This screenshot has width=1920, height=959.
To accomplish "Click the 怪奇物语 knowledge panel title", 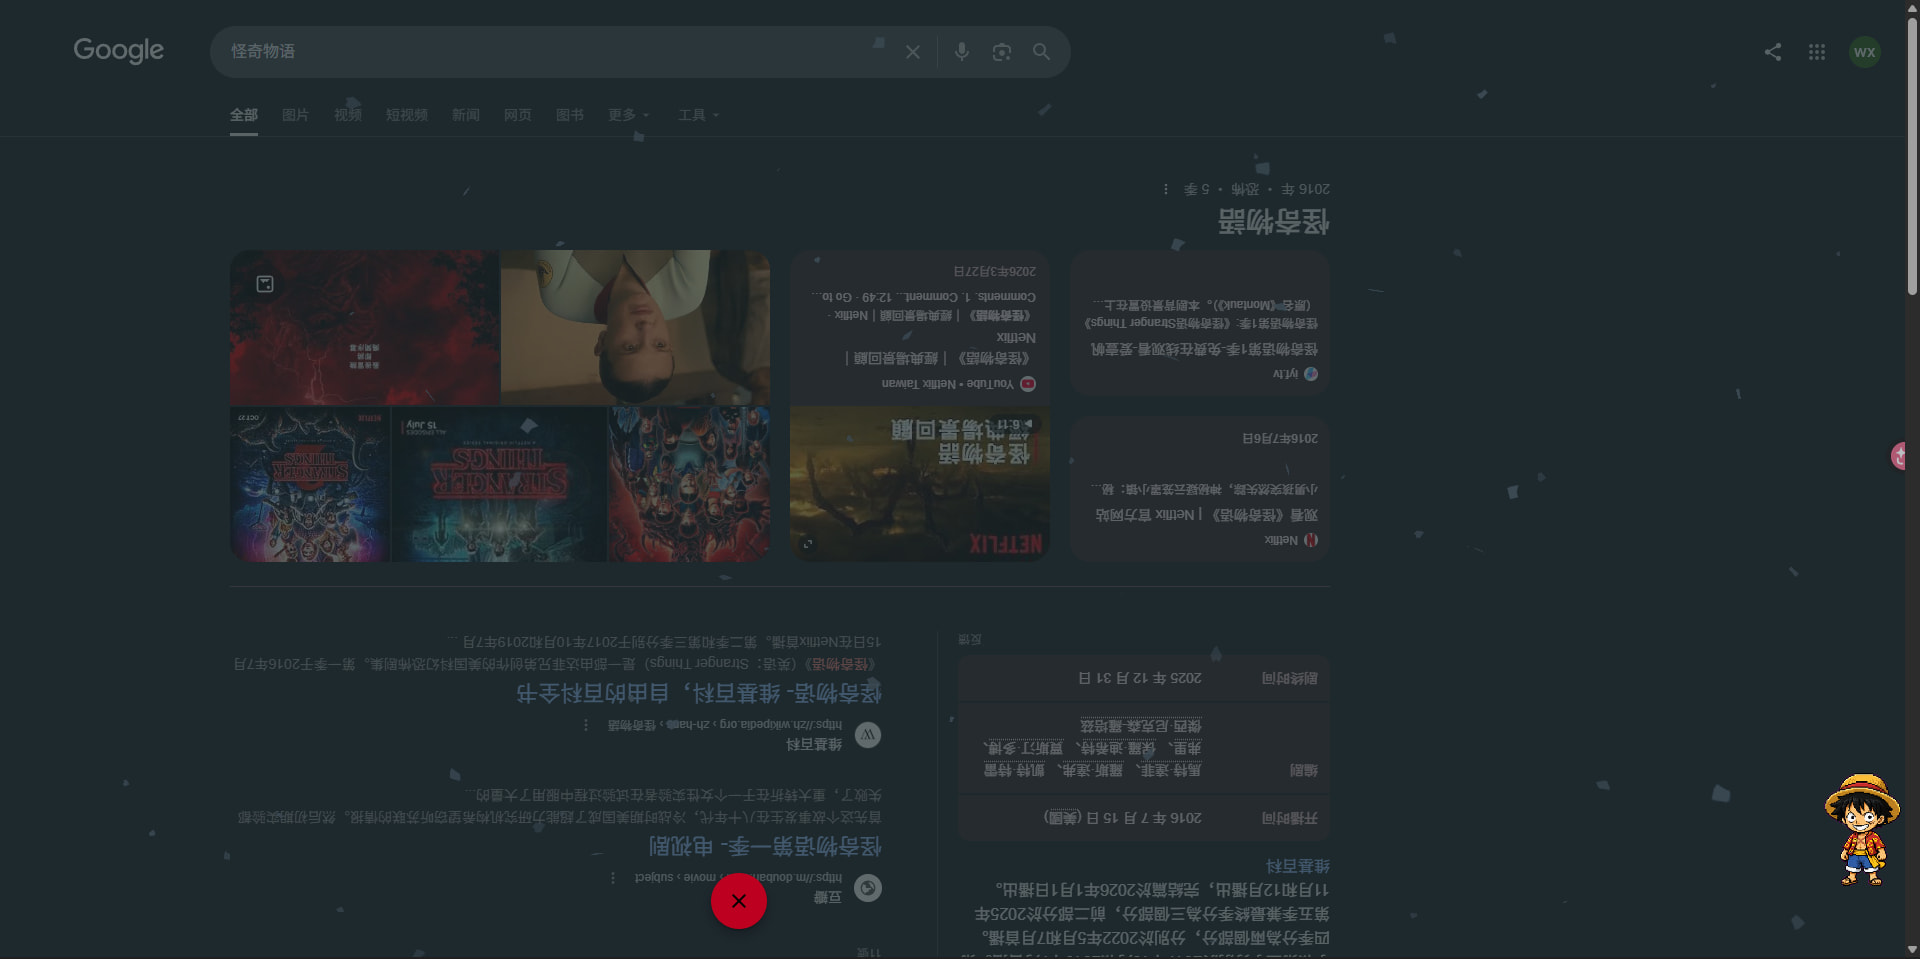I will click(x=1273, y=222).
